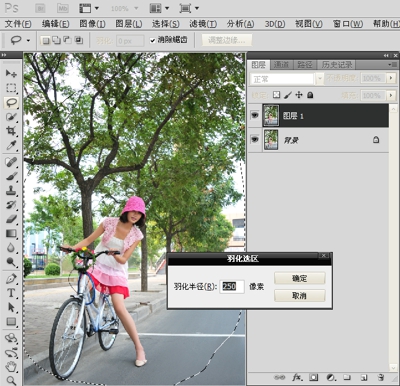Select the Type tool
400x386 pixels.
click(x=11, y=293)
